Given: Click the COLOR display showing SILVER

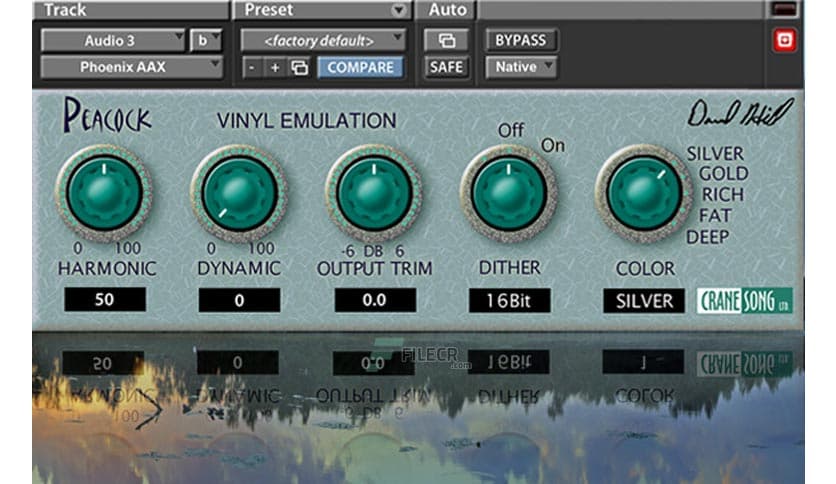Looking at the screenshot, I should (644, 300).
